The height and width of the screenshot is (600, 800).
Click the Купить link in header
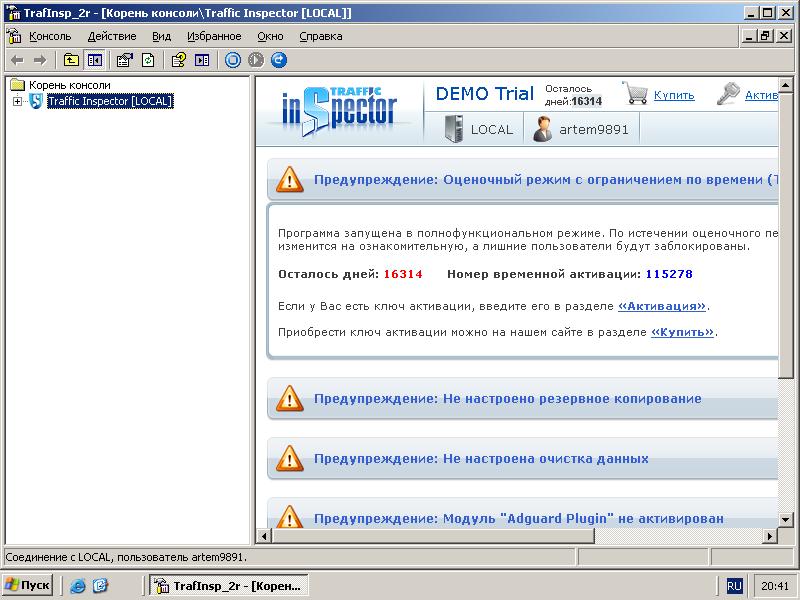(x=674, y=95)
